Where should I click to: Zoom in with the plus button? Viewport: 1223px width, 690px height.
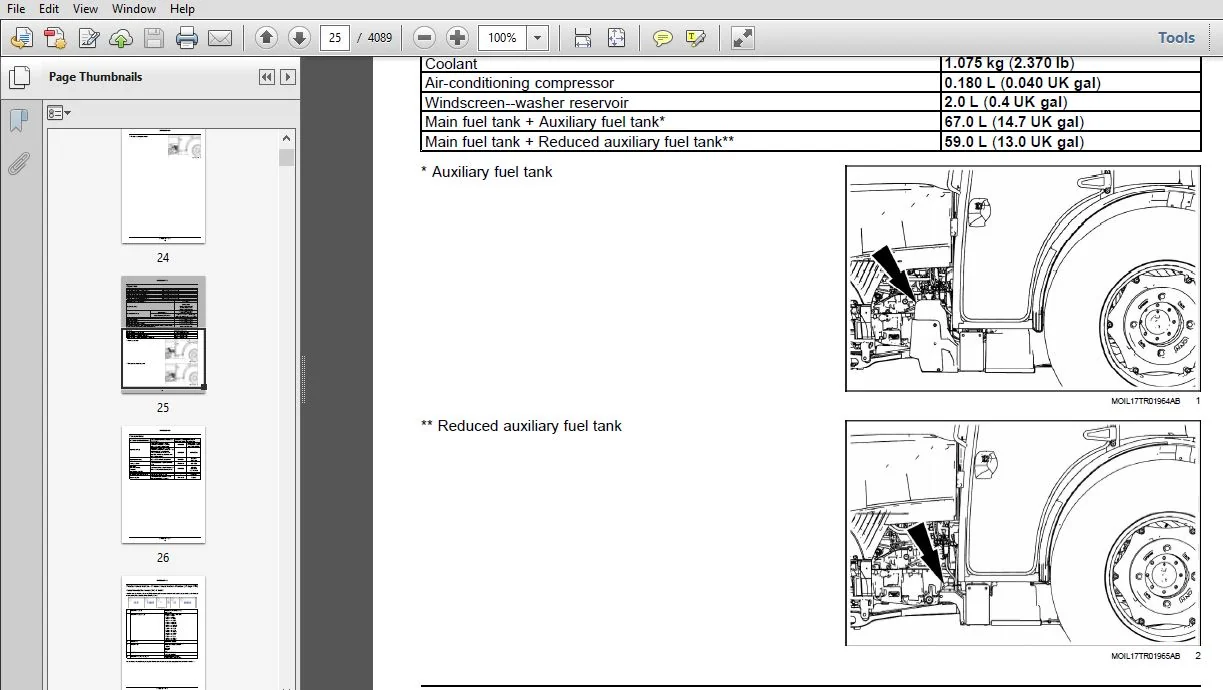pos(458,38)
